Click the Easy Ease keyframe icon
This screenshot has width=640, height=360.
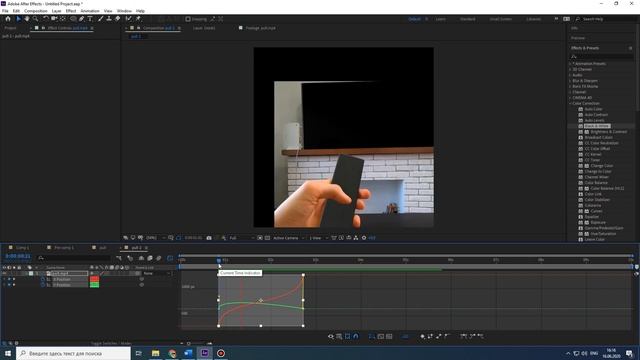coord(464,336)
